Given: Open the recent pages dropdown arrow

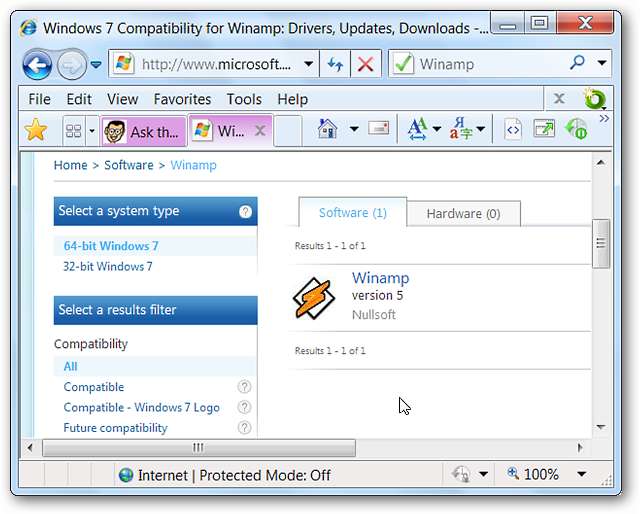Looking at the screenshot, I should (96, 64).
